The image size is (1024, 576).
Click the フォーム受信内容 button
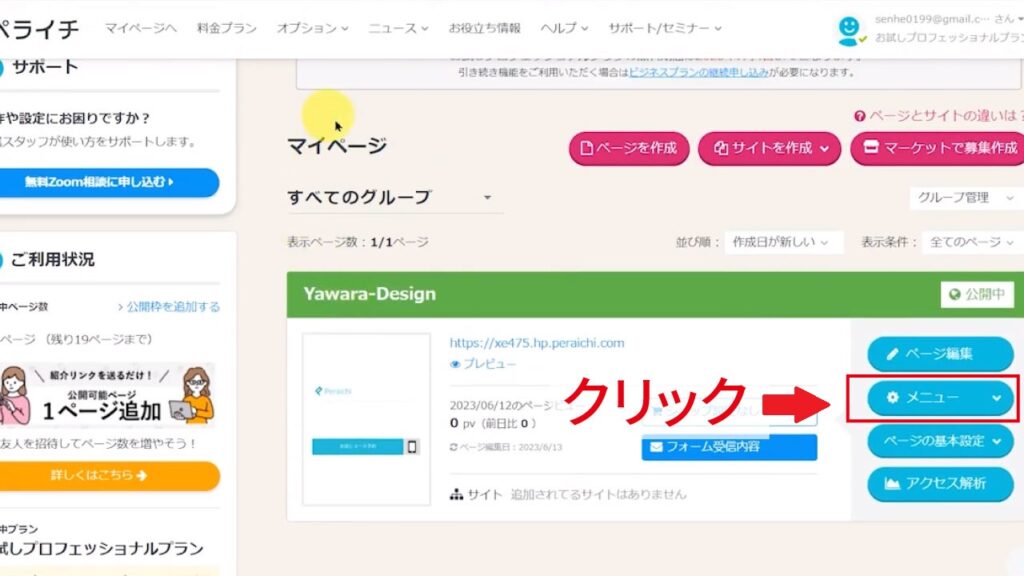[x=729, y=447]
